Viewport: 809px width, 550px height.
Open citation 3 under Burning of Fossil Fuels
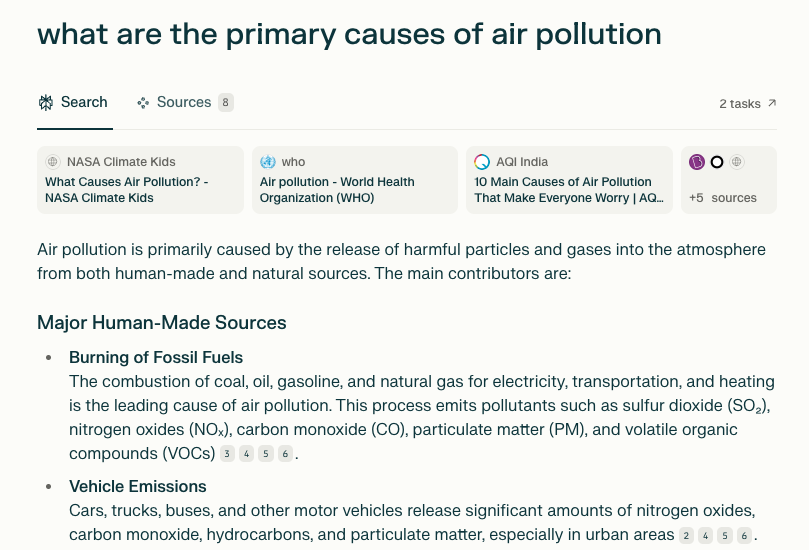(x=228, y=454)
